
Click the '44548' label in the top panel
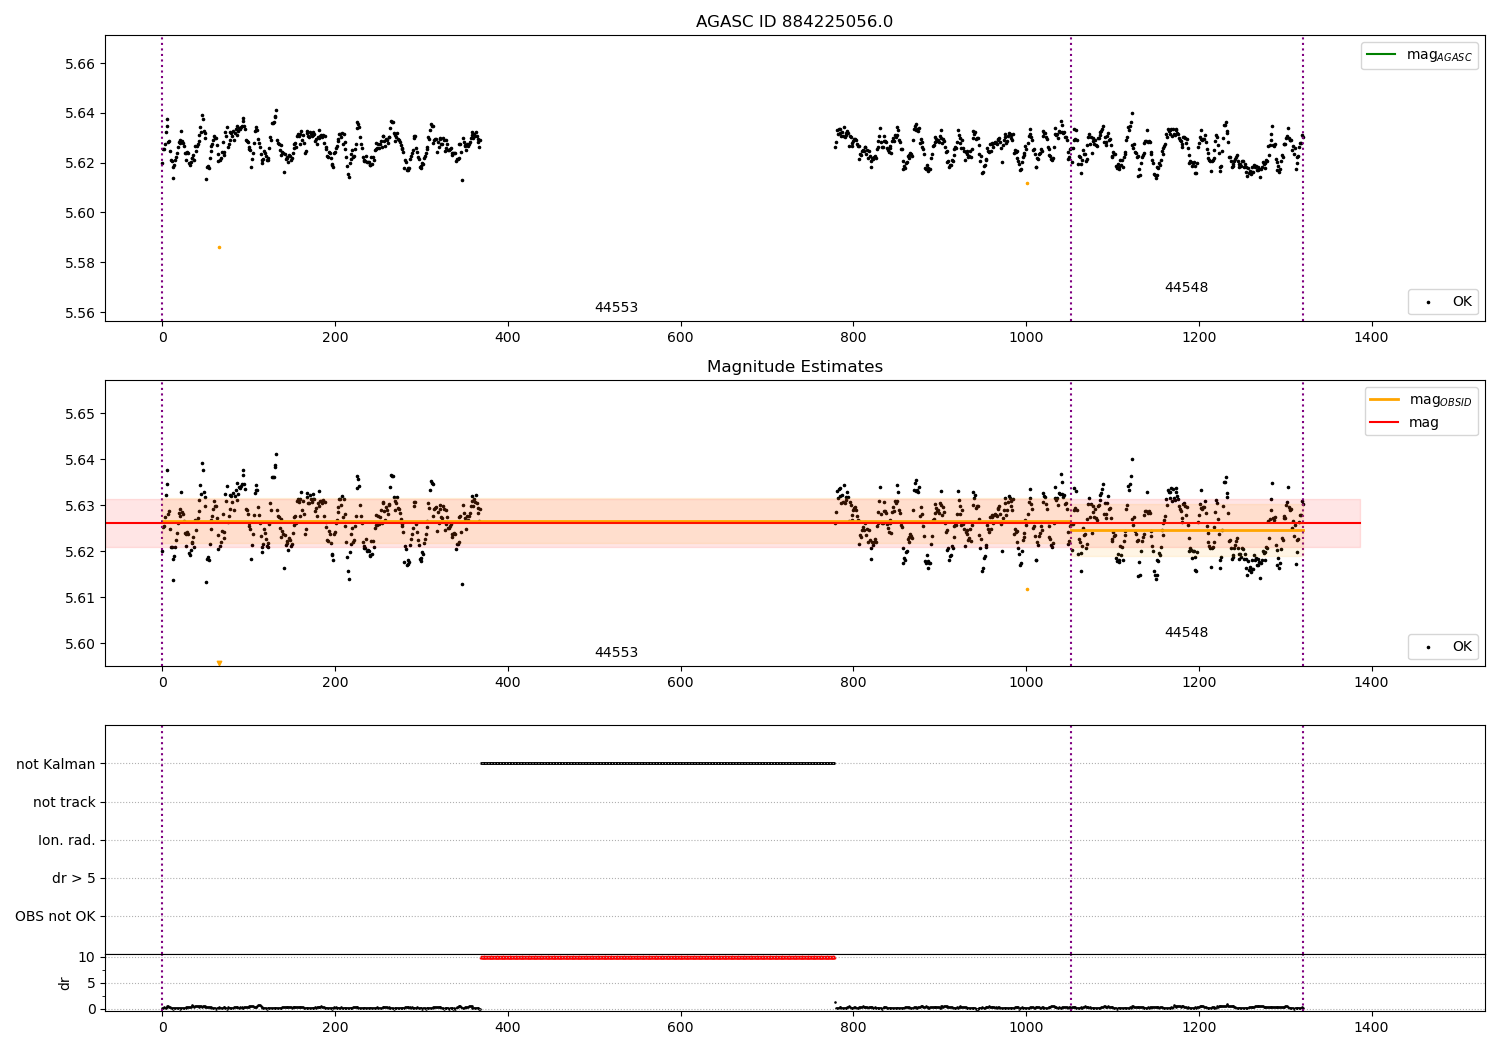pyautogui.click(x=1186, y=288)
